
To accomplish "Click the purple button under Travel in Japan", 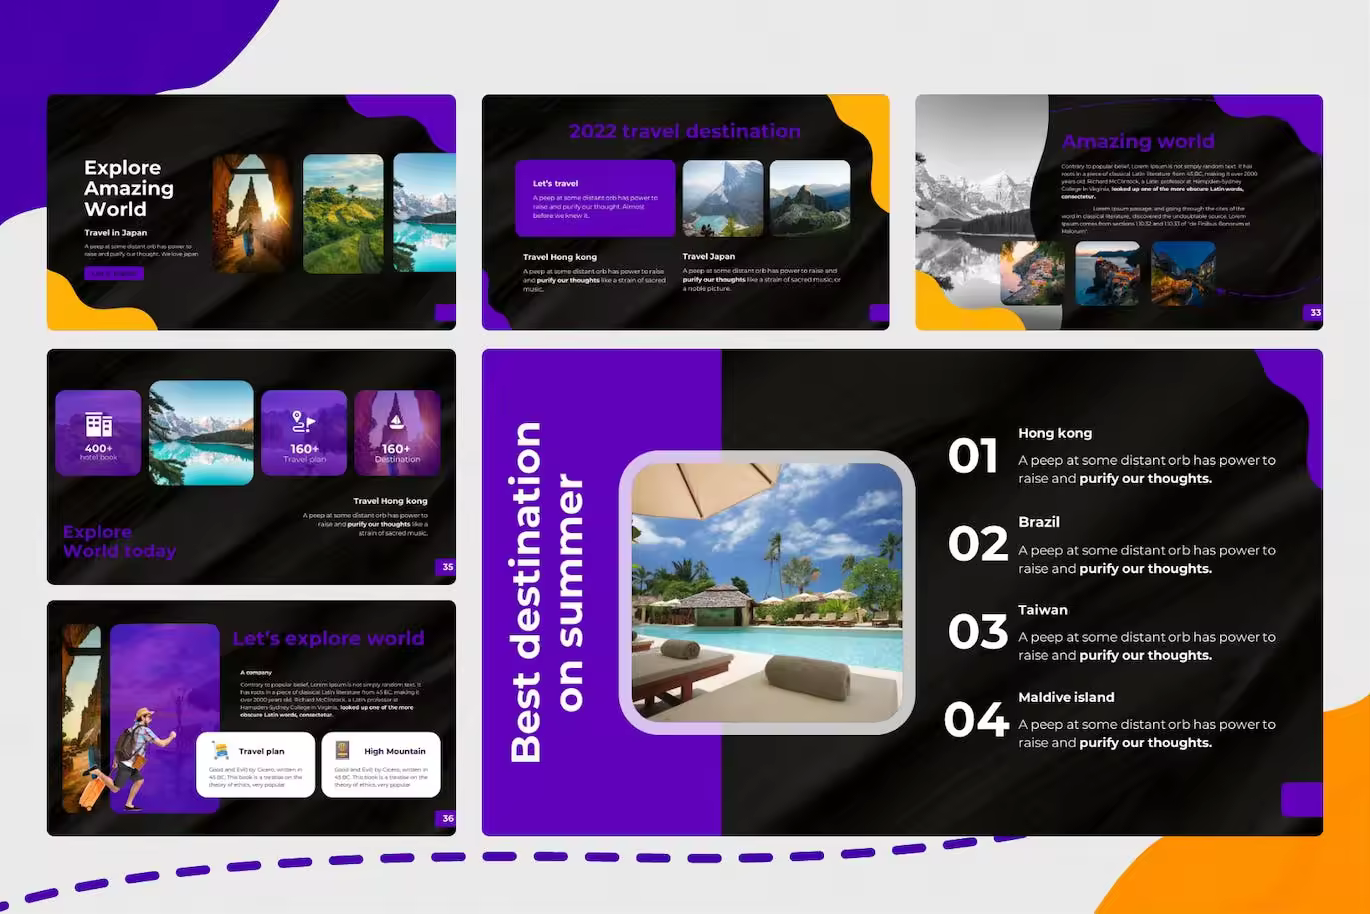I will (114, 273).
